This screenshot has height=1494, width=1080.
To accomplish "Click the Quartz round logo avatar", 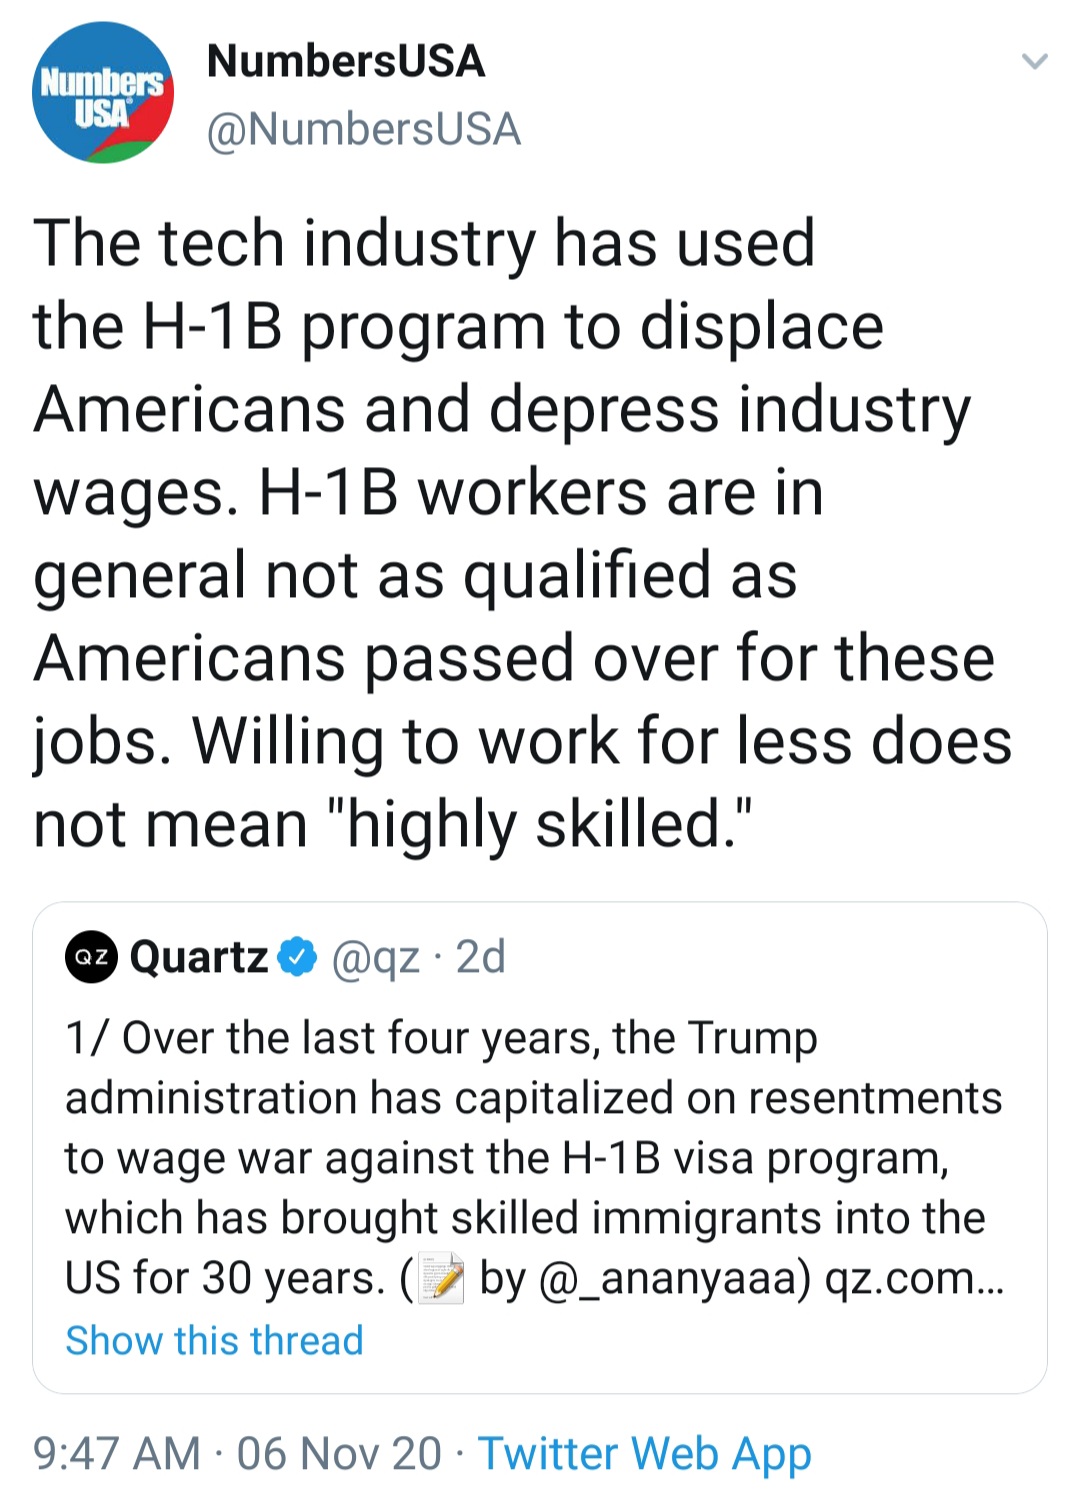I will (x=91, y=957).
